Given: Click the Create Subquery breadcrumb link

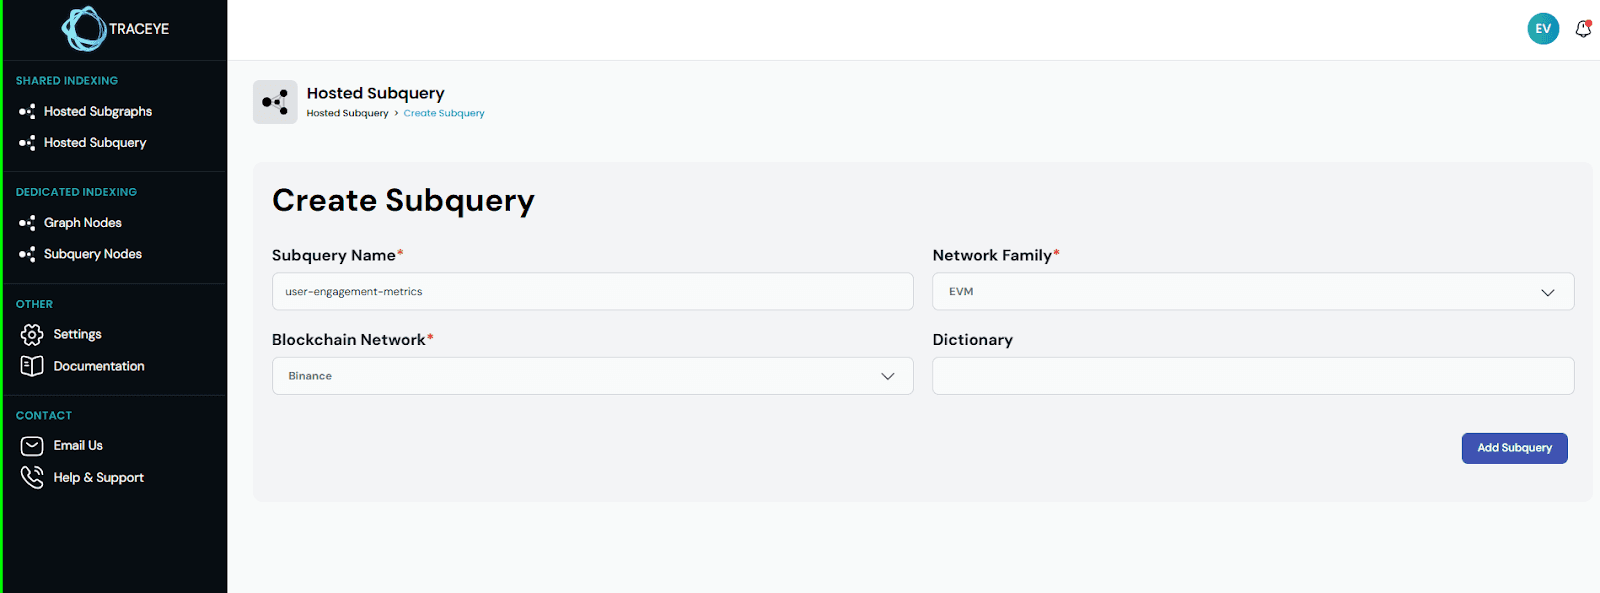Looking at the screenshot, I should point(444,113).
